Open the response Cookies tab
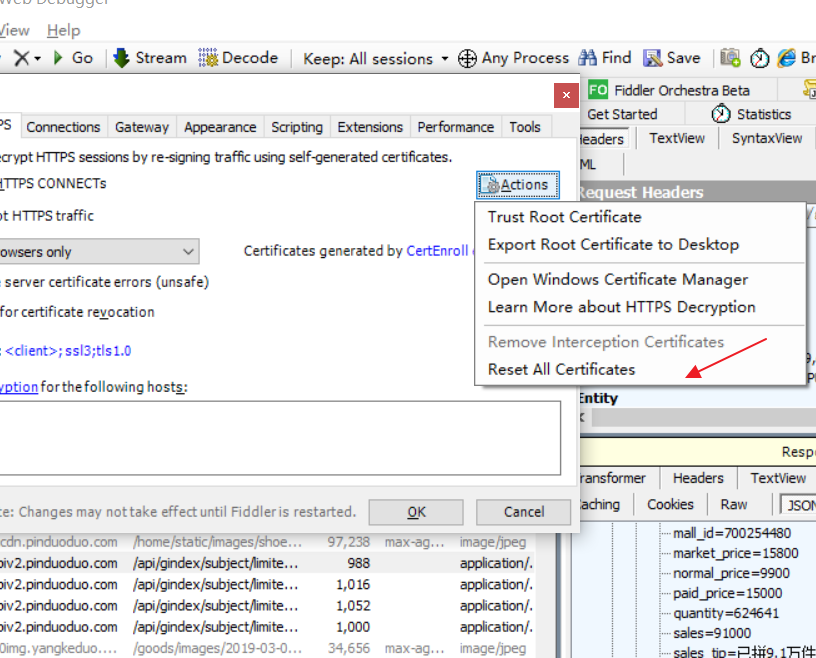Viewport: 816px width, 658px height. click(x=670, y=504)
